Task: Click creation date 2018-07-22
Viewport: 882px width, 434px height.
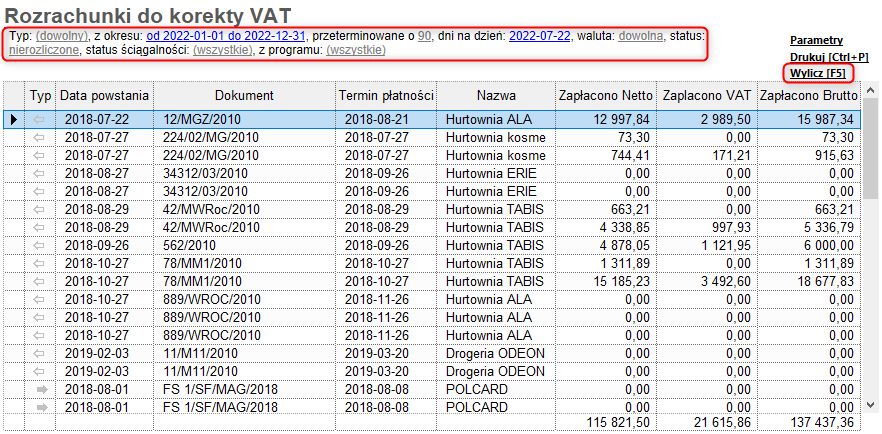Action: [x=97, y=119]
